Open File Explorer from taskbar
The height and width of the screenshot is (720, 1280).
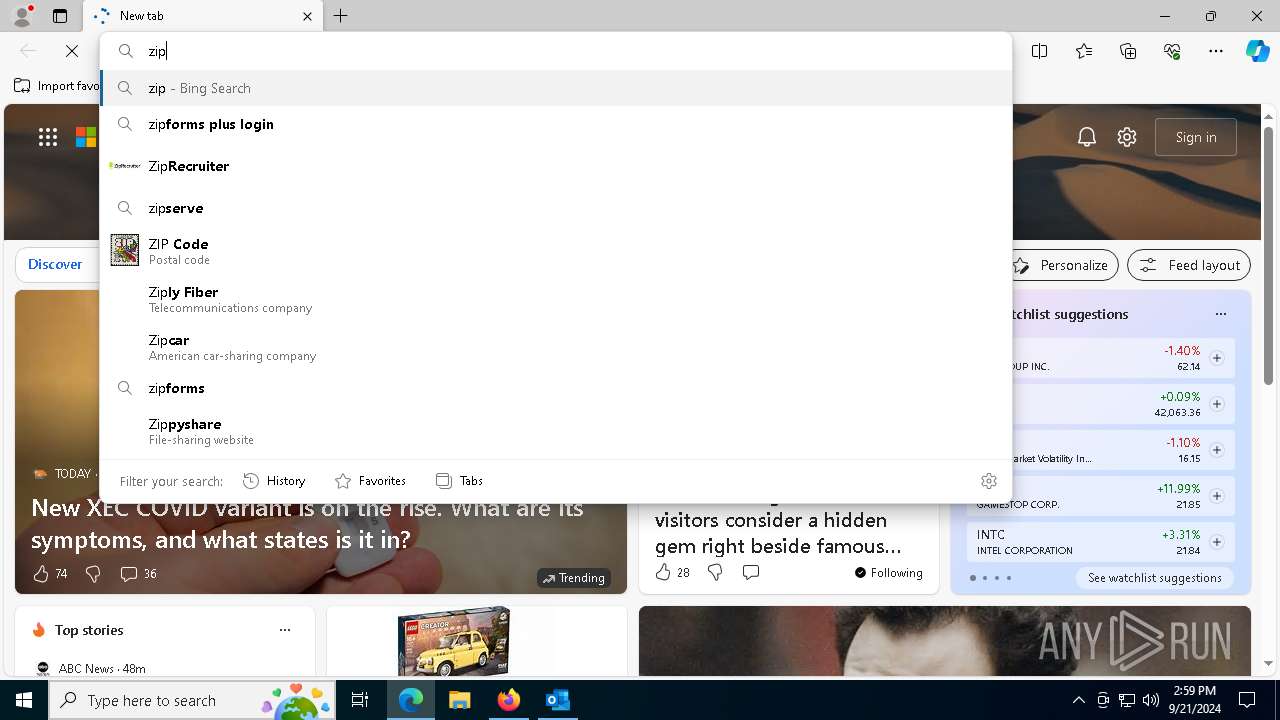coord(459,700)
